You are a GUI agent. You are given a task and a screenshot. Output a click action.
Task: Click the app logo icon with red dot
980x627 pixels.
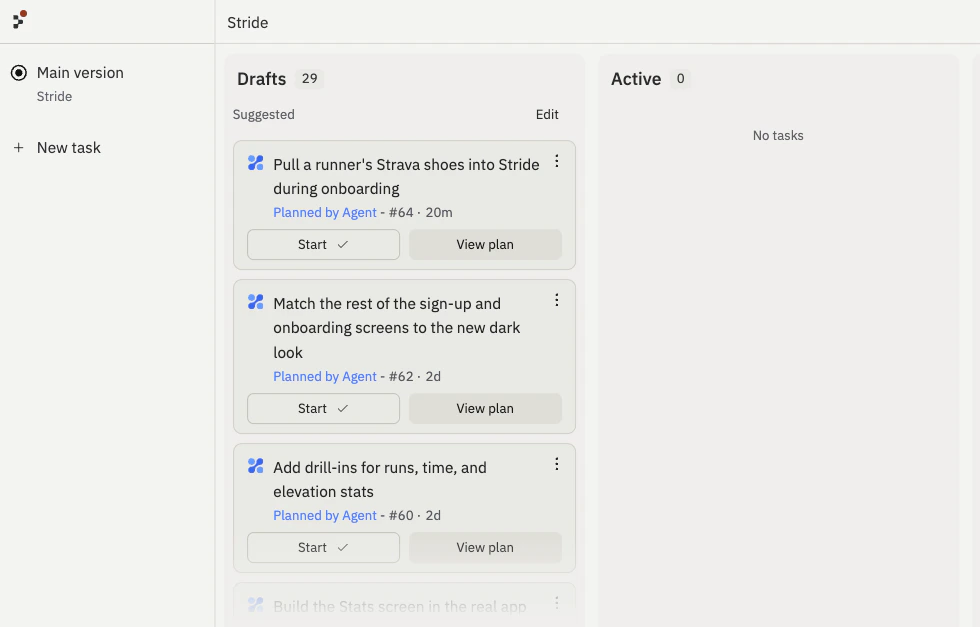coord(19,19)
